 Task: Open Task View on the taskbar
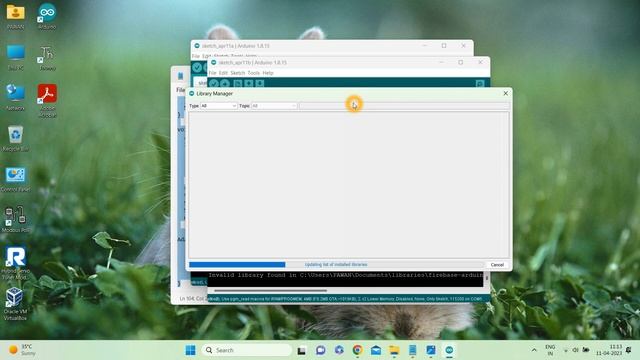pyautogui.click(x=302, y=350)
